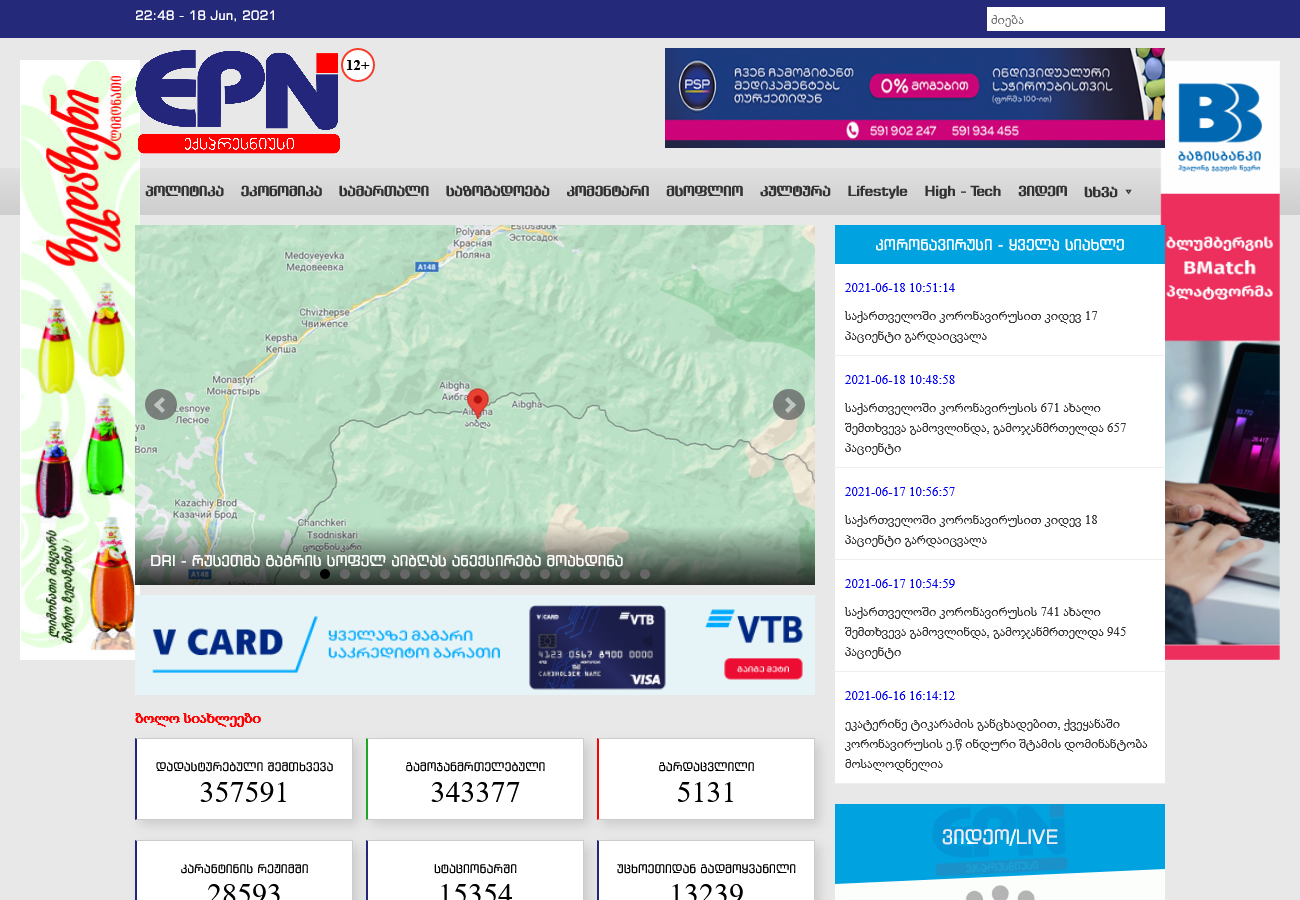The height and width of the screenshot is (900, 1300).
Task: Open the პოლიტიკა menu section
Action: click(x=184, y=192)
